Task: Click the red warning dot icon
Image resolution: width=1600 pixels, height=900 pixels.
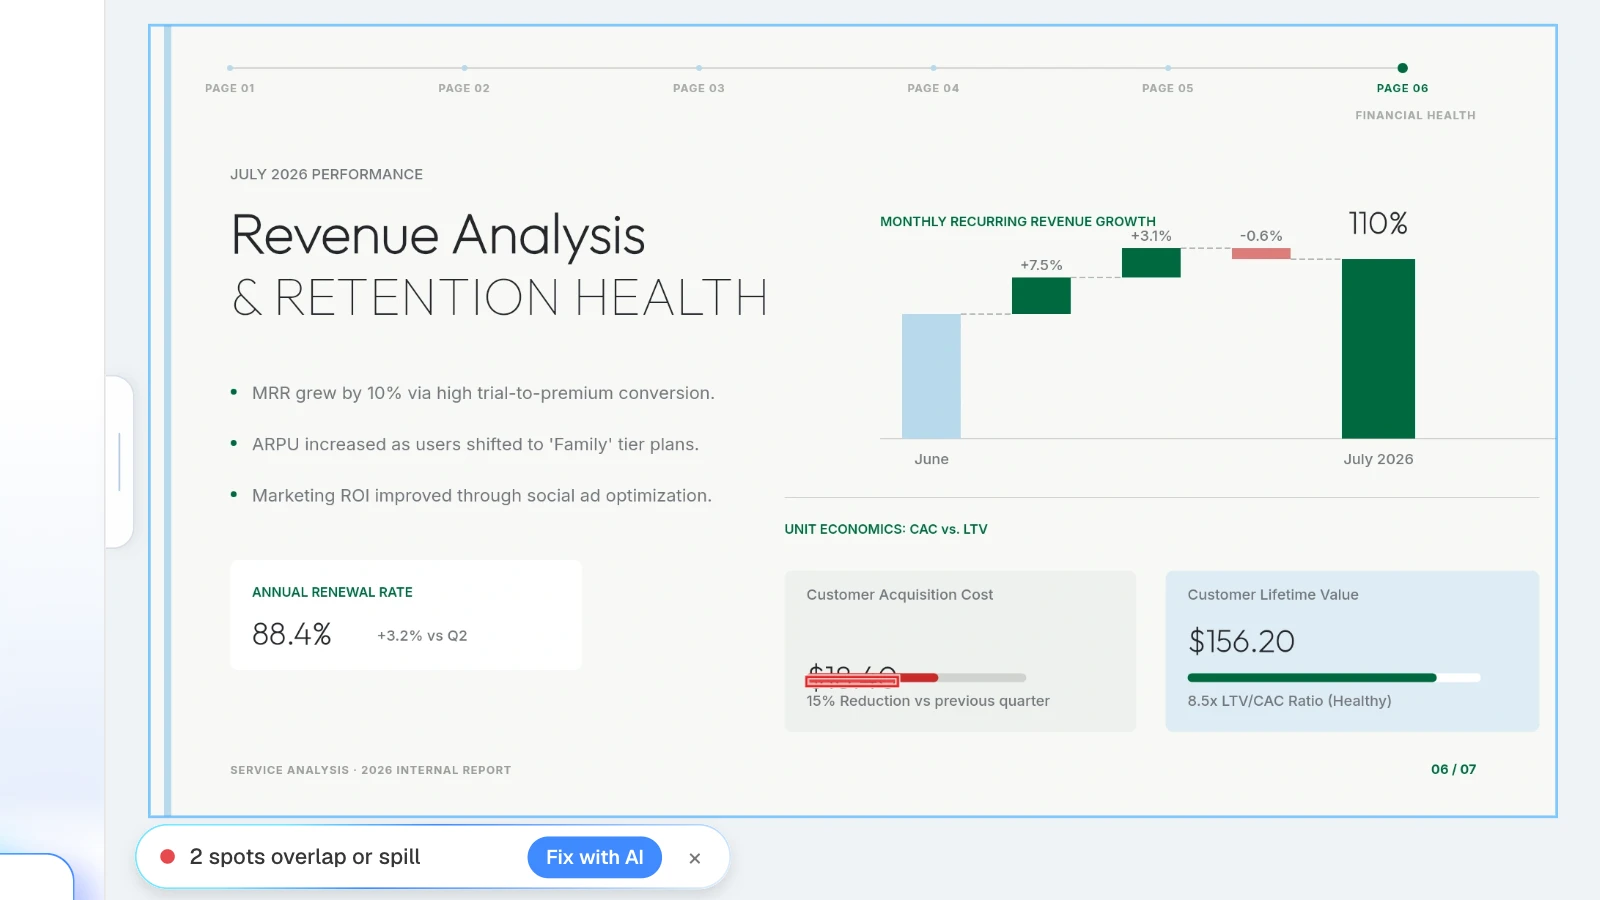Action: (168, 856)
